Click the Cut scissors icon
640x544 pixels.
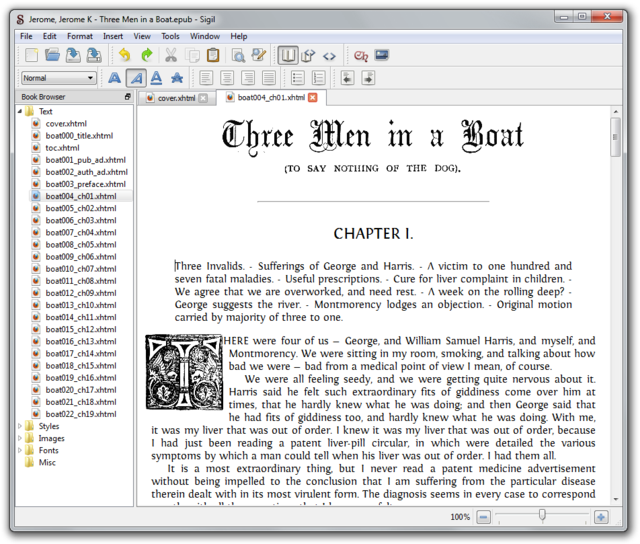(171, 55)
